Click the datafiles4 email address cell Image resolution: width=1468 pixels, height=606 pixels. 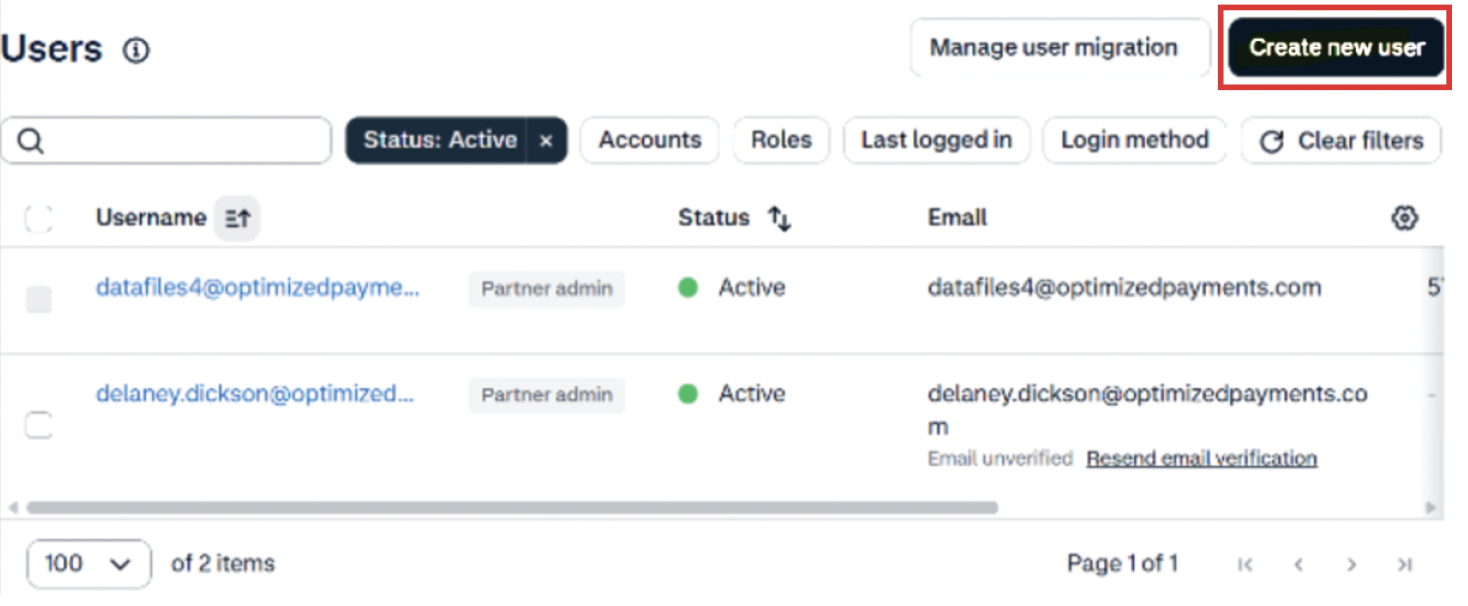click(x=1124, y=288)
